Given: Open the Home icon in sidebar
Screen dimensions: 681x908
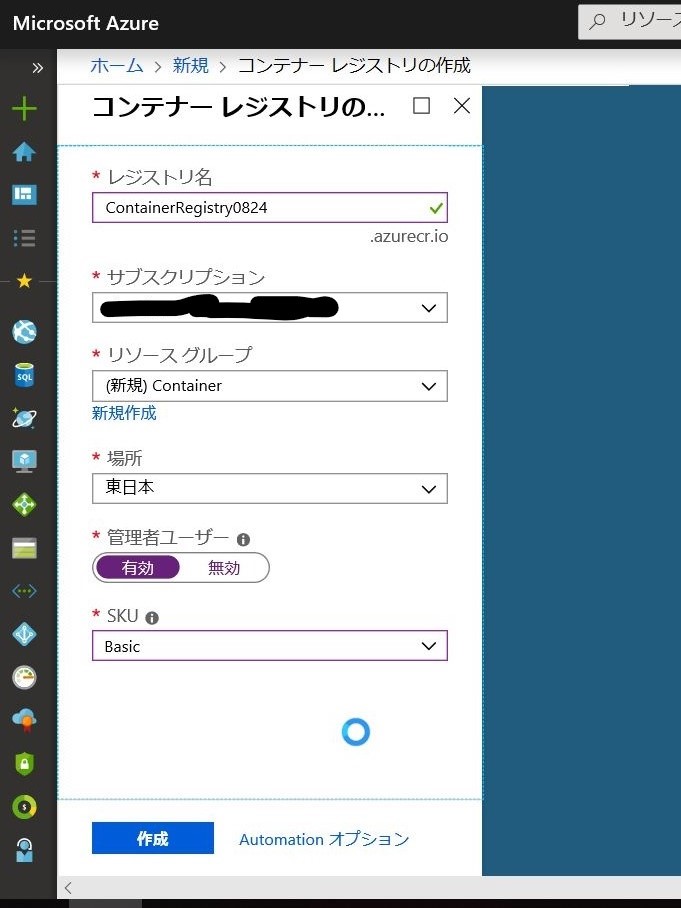Looking at the screenshot, I should [x=24, y=152].
